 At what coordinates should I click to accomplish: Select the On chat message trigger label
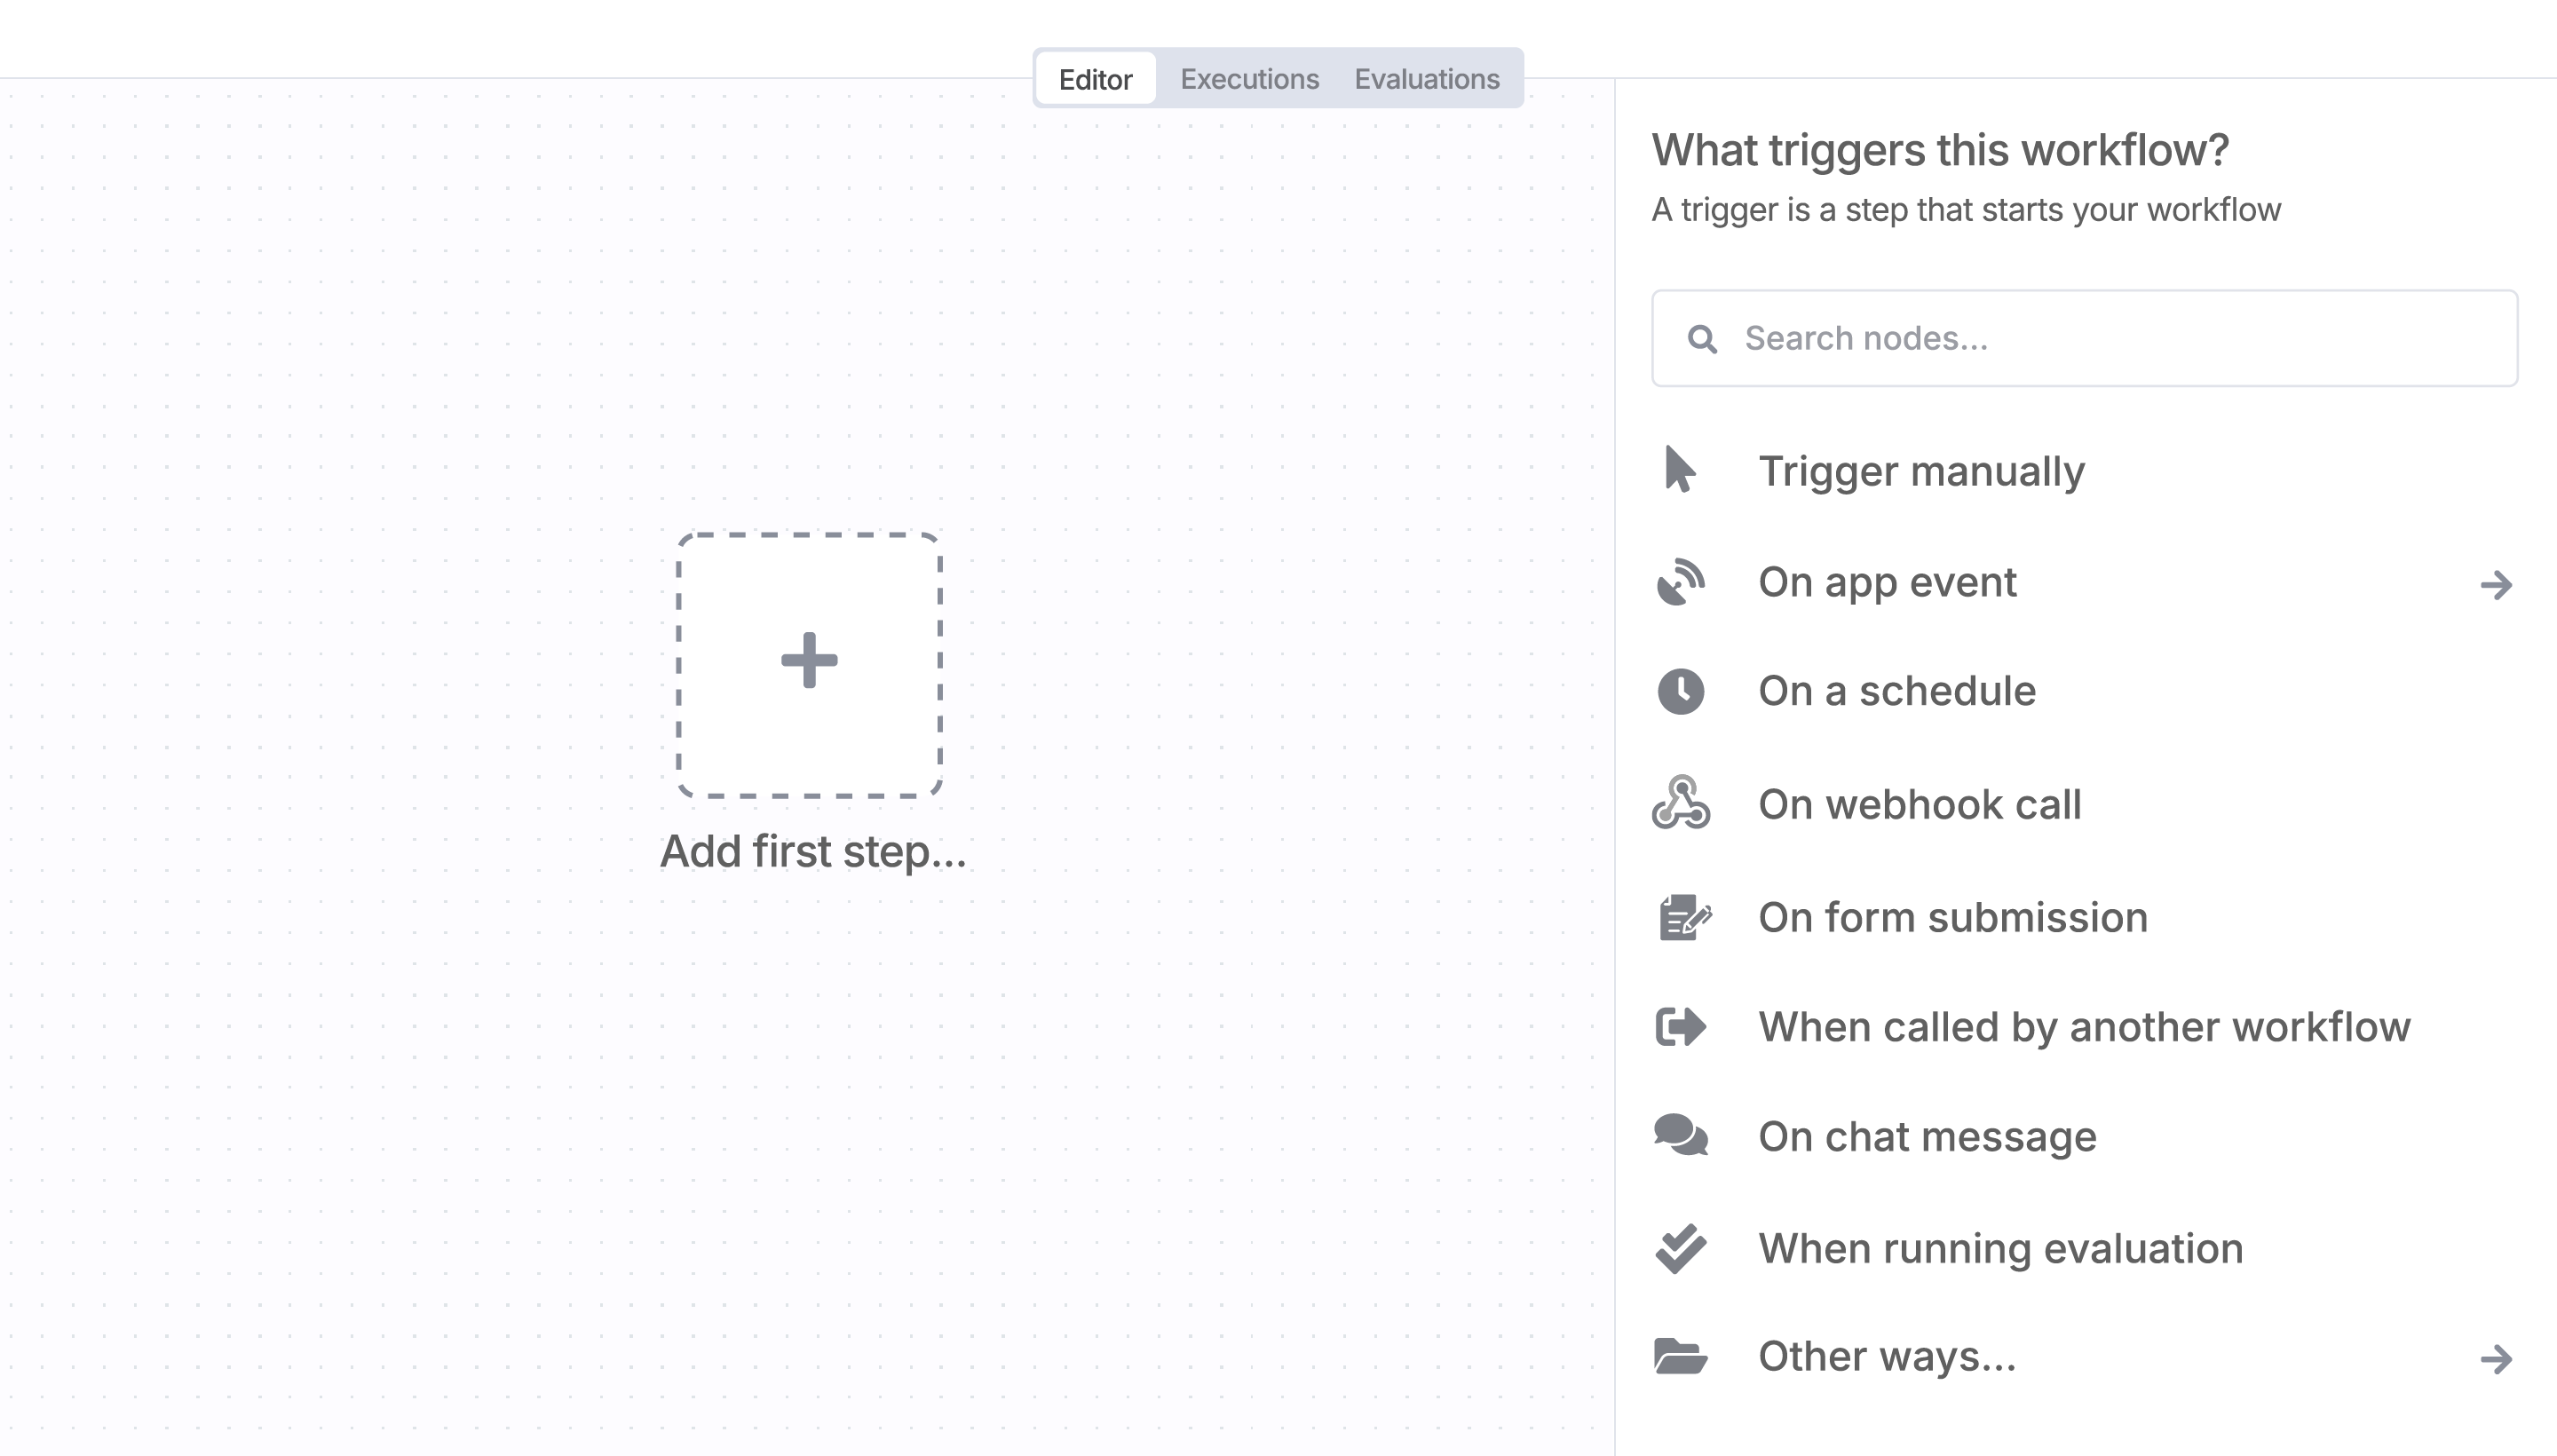point(1927,1137)
